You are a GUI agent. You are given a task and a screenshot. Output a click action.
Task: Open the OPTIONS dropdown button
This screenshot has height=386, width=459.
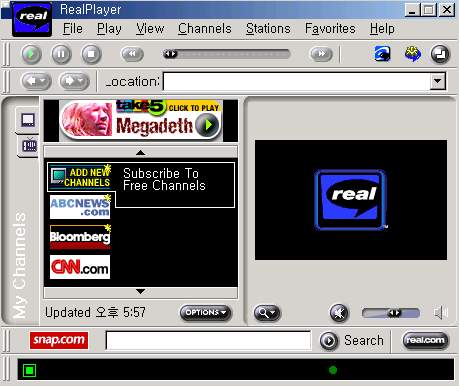pyautogui.click(x=206, y=313)
